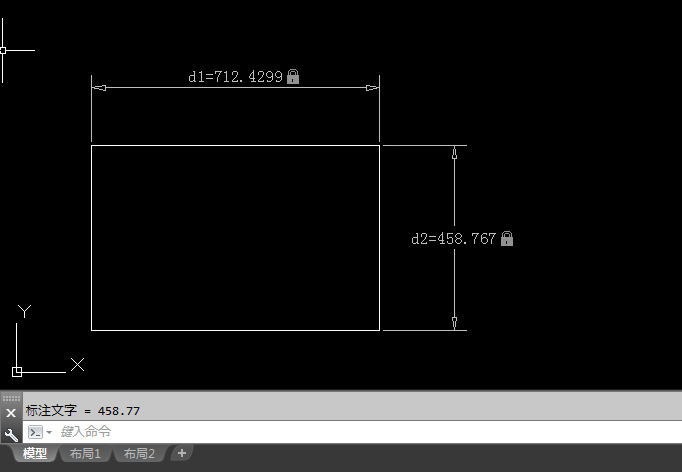682x472 pixels.
Task: Click the 标注文字 = 458.77 history line
Action: (83, 411)
